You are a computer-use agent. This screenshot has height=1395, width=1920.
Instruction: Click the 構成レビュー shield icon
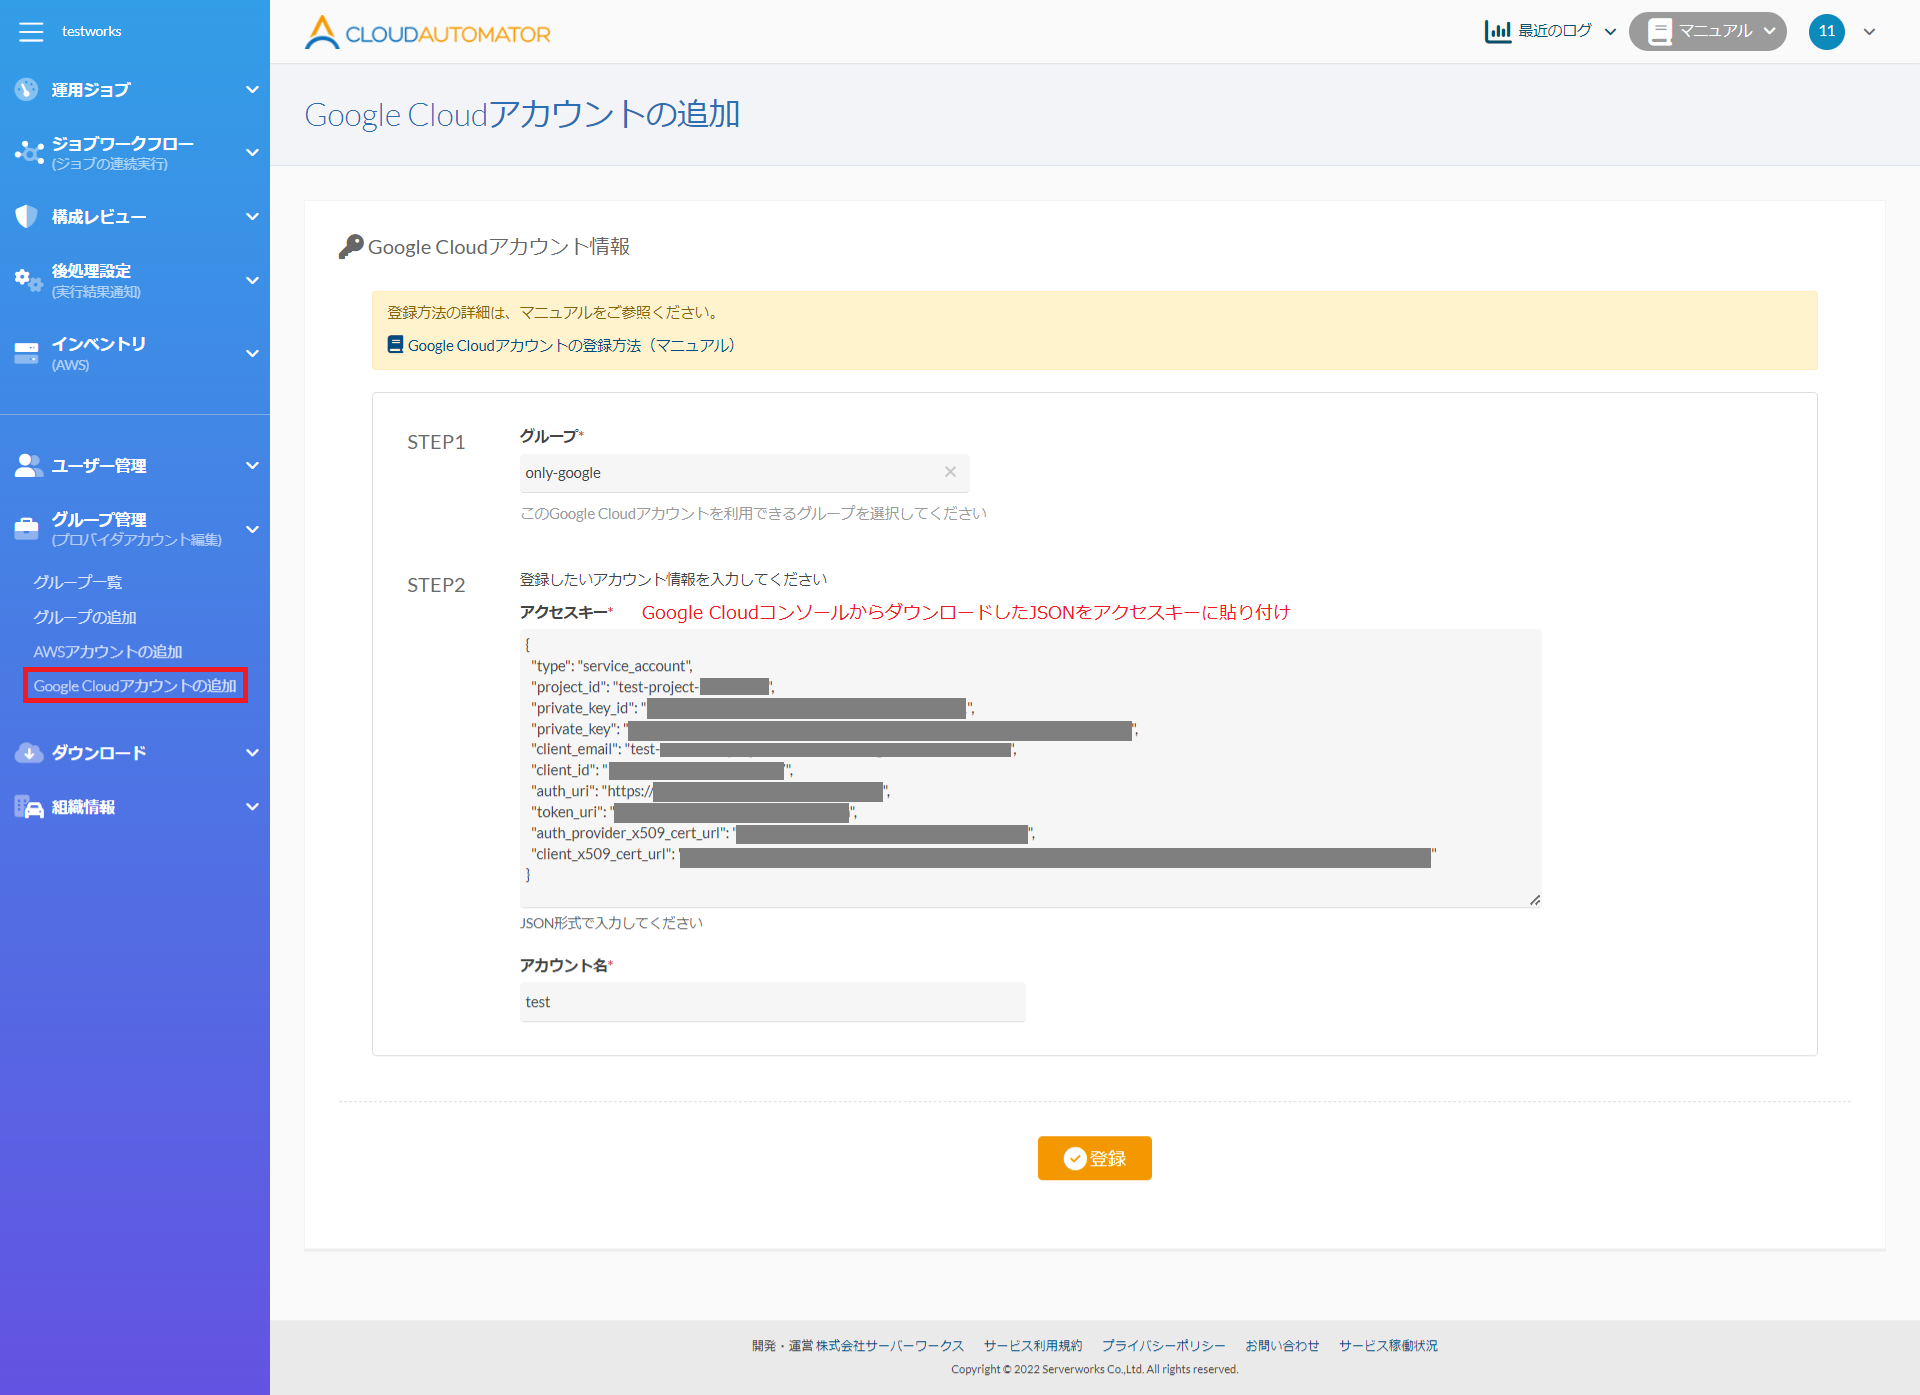point(27,216)
